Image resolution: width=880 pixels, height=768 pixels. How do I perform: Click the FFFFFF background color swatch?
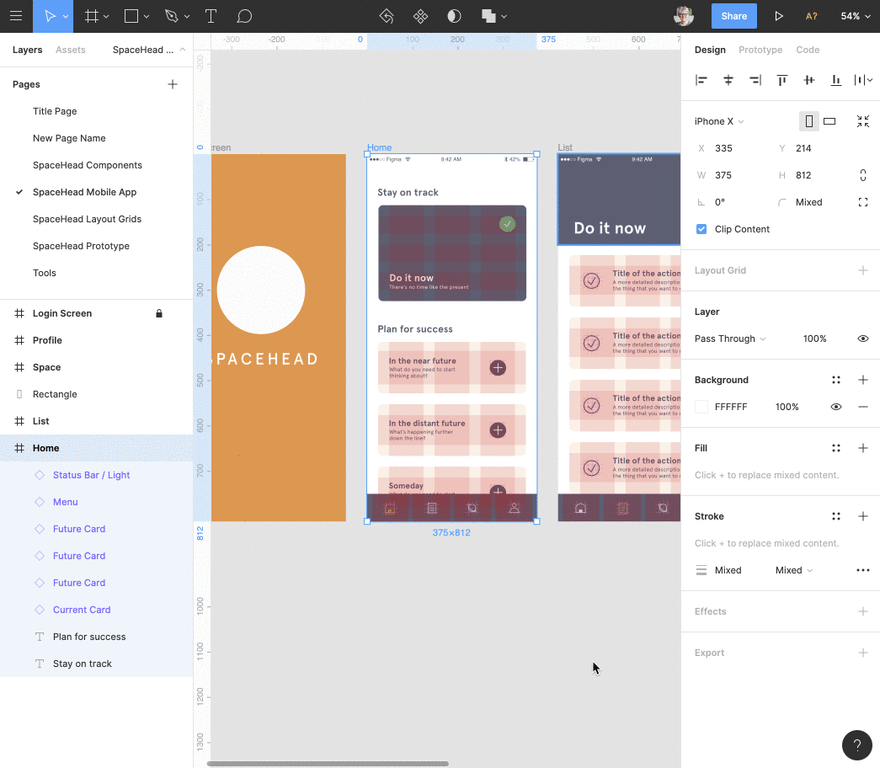tap(701, 407)
